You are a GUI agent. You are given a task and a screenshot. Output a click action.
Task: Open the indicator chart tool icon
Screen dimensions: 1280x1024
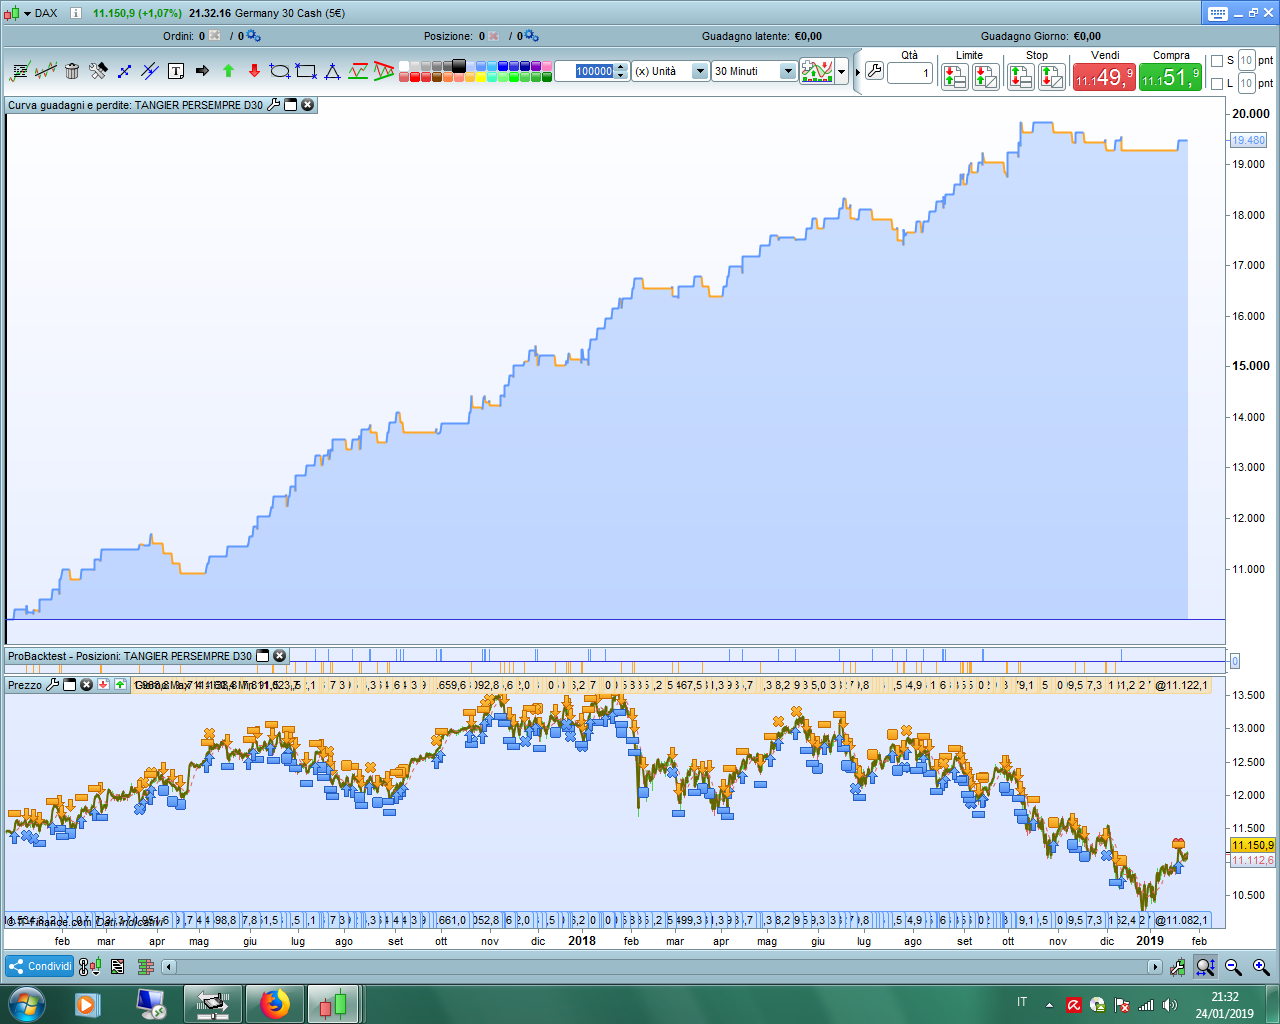pyautogui.click(x=20, y=71)
